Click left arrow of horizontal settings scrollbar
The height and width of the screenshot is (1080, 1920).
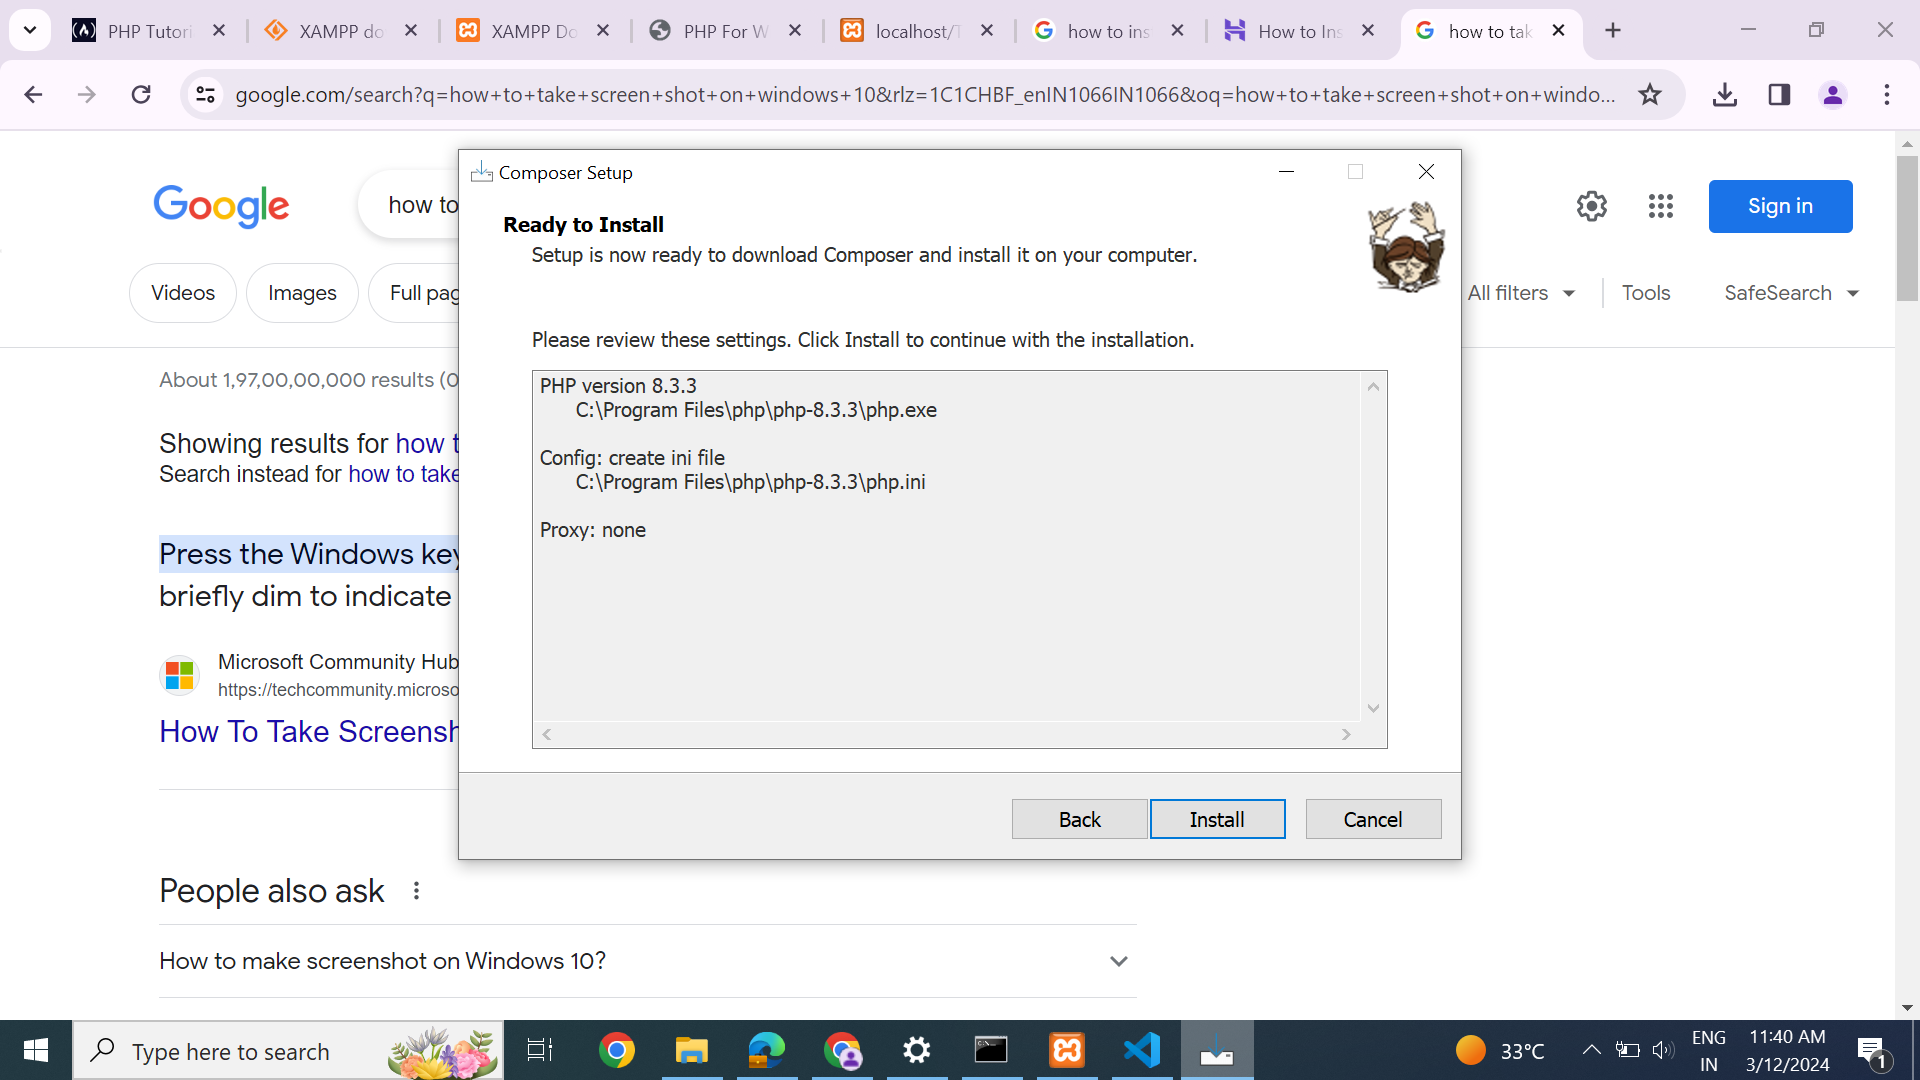point(547,734)
